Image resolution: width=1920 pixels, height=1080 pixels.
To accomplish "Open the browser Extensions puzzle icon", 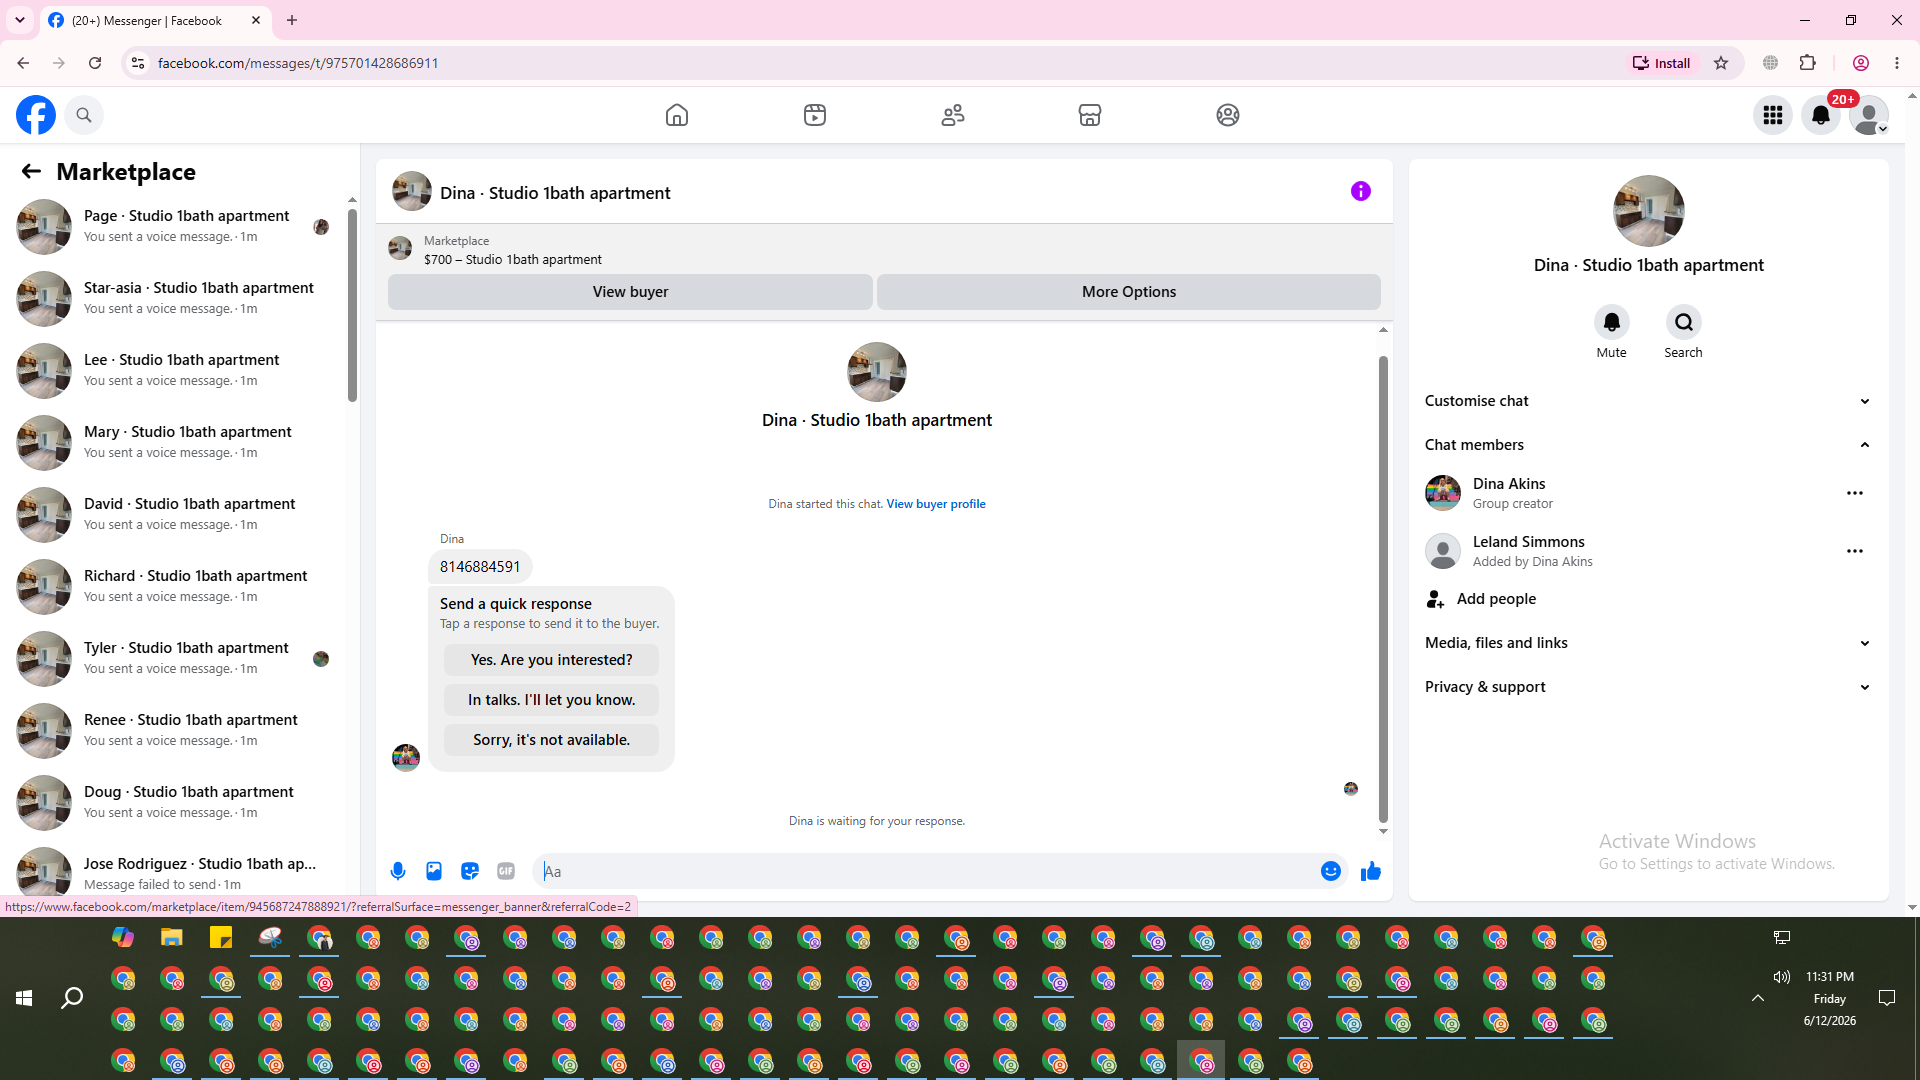I will pos(1808,63).
